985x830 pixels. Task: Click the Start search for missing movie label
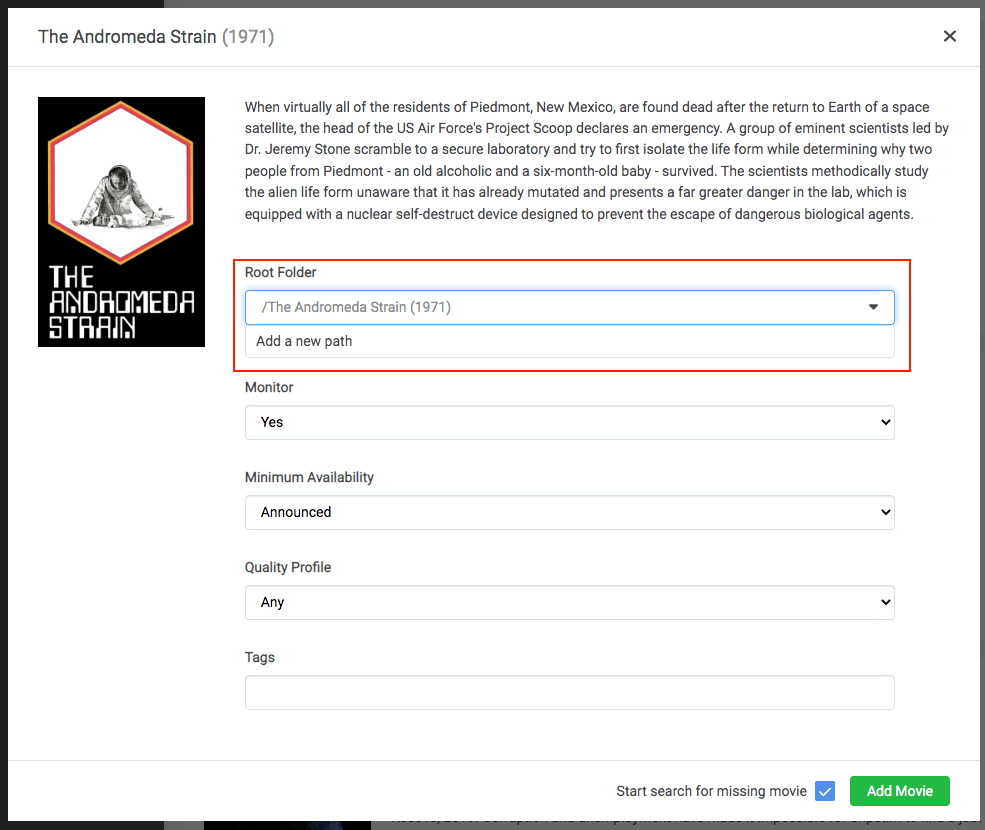click(x=711, y=791)
